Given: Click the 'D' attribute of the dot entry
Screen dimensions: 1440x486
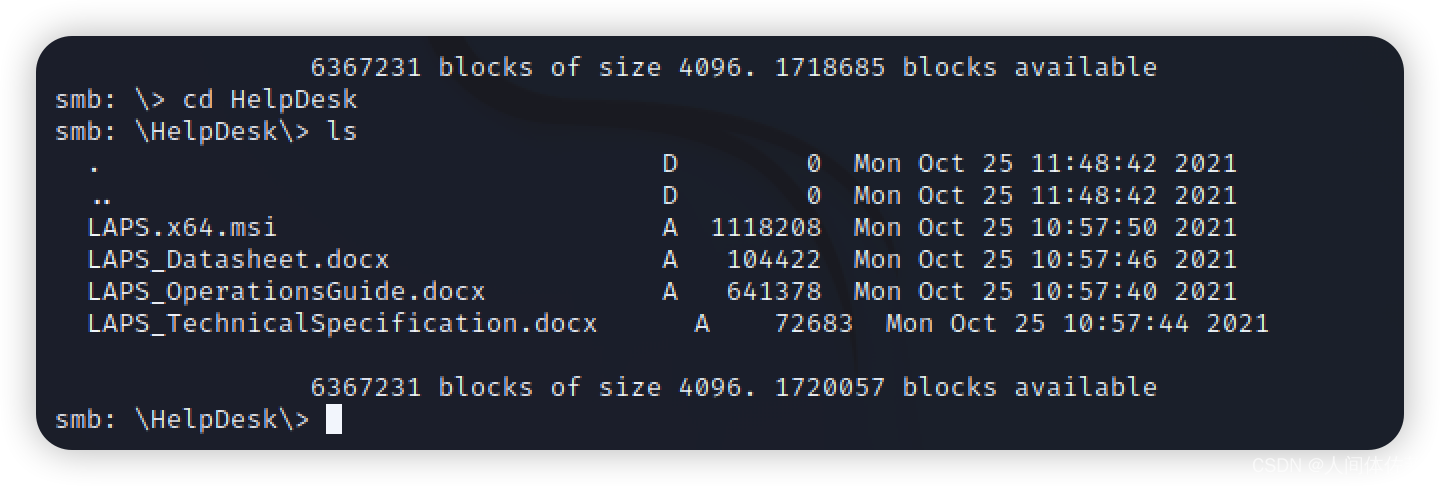Looking at the screenshot, I should pos(670,163).
